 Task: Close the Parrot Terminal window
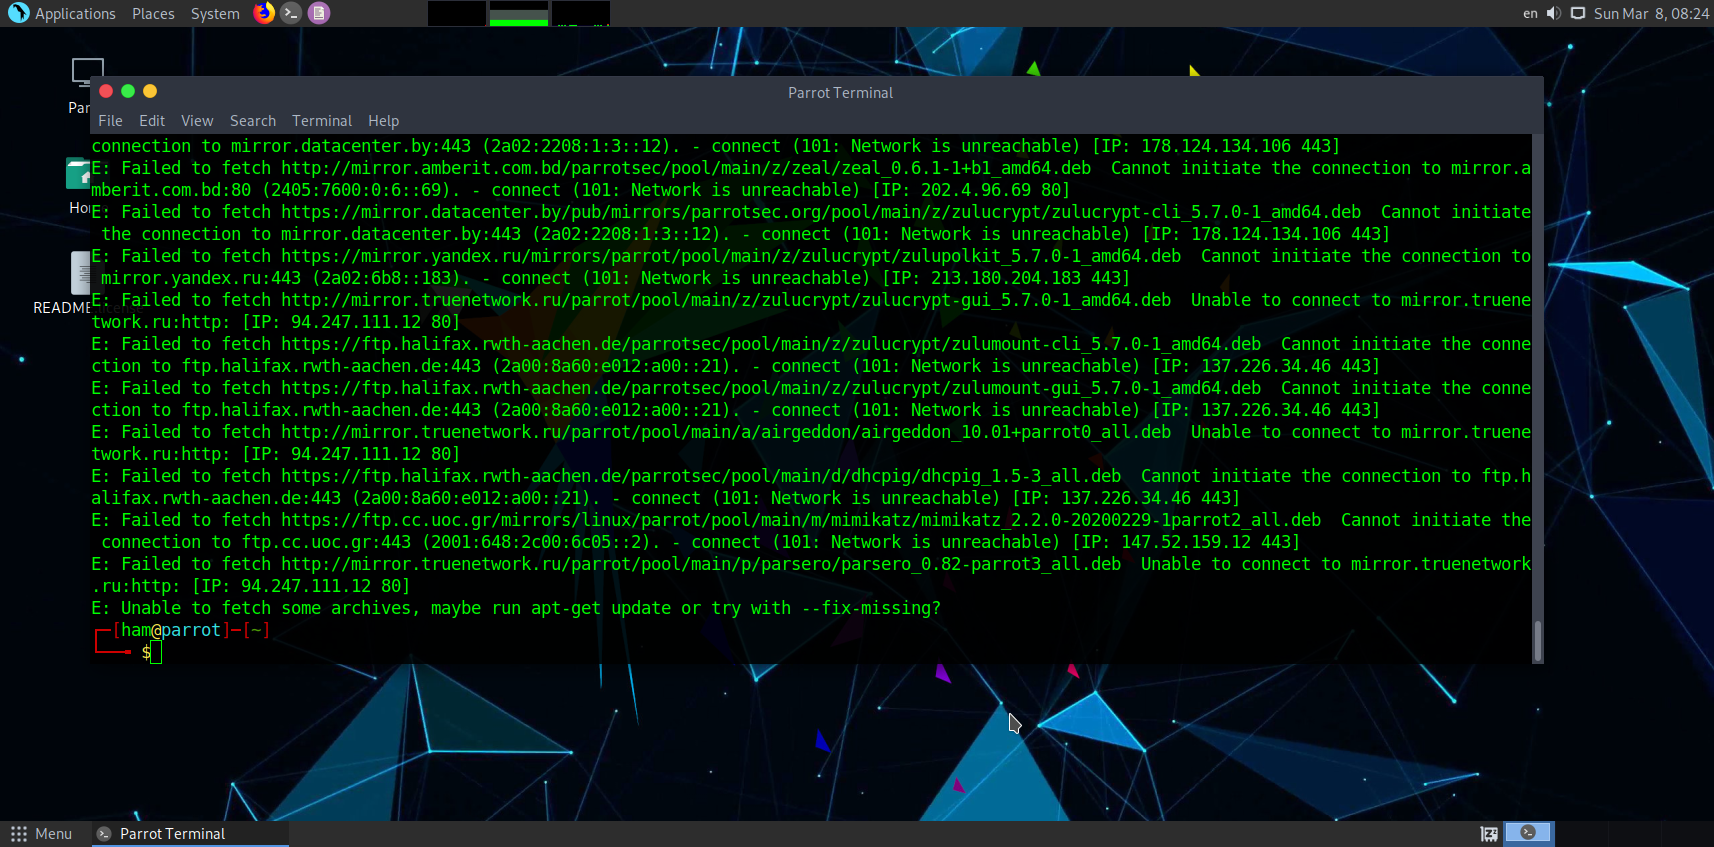coord(106,91)
